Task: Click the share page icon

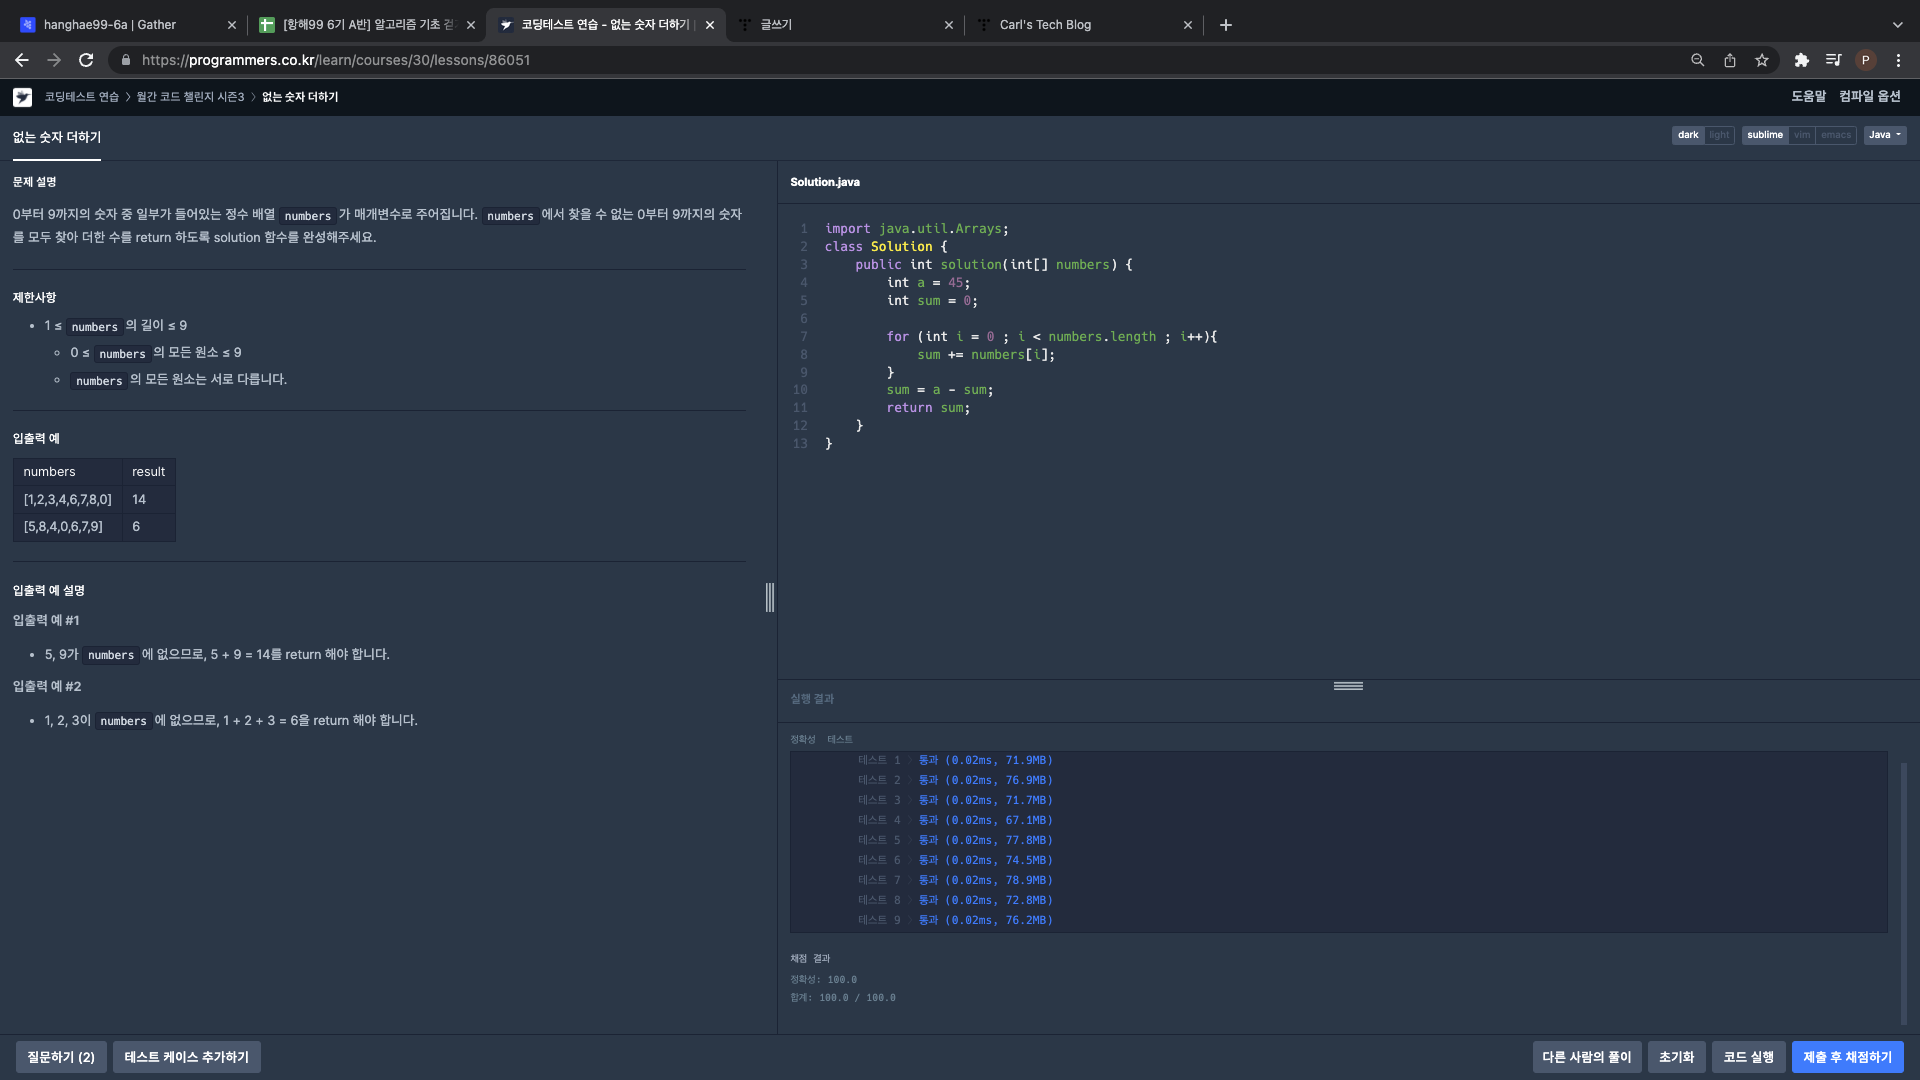Action: click(x=1730, y=60)
